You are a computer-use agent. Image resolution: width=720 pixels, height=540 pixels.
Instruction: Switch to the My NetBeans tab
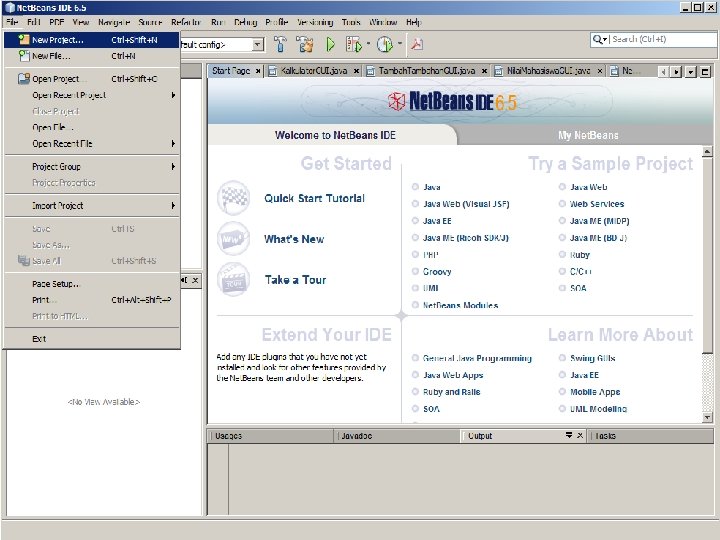point(588,135)
